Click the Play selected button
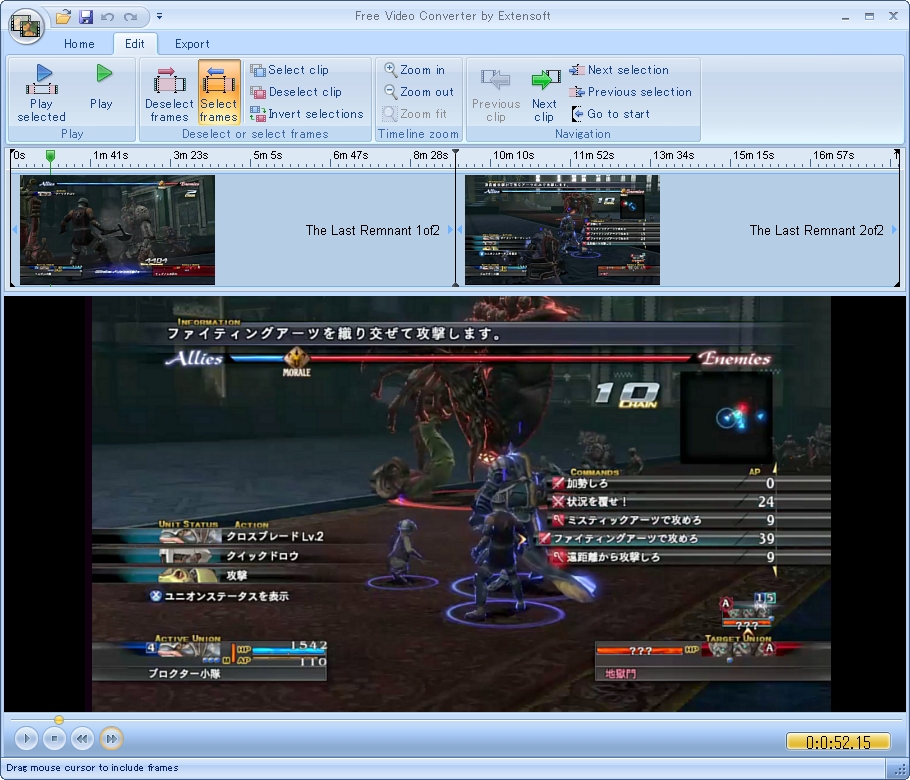Screen dimensions: 910x780 click(x=41, y=92)
